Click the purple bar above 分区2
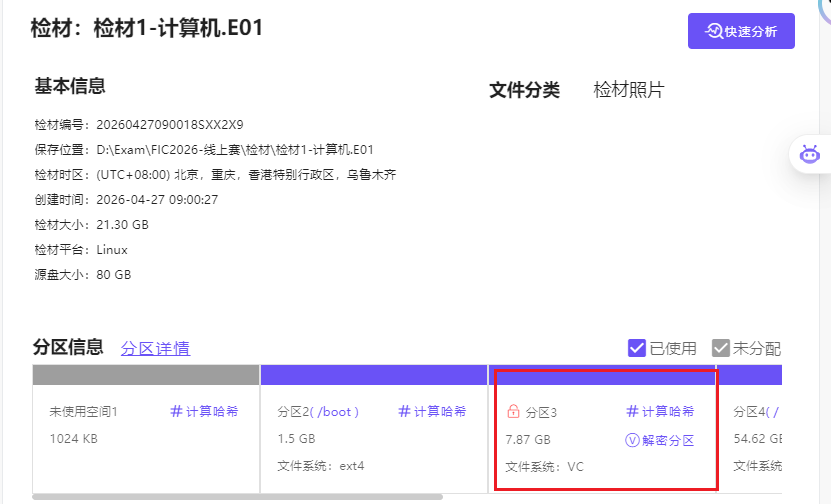 (374, 375)
